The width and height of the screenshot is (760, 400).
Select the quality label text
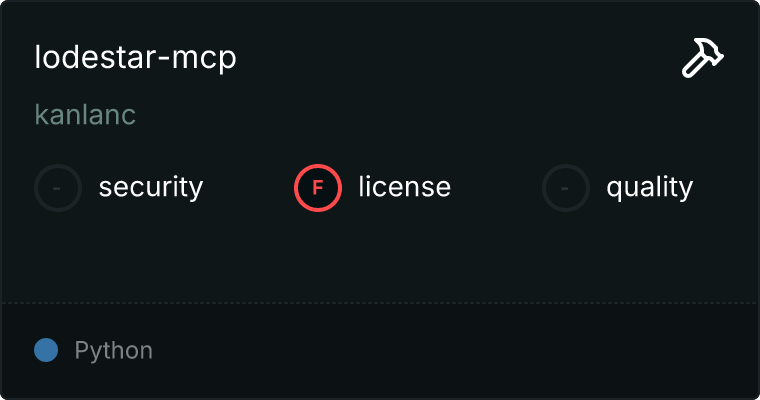(x=649, y=187)
